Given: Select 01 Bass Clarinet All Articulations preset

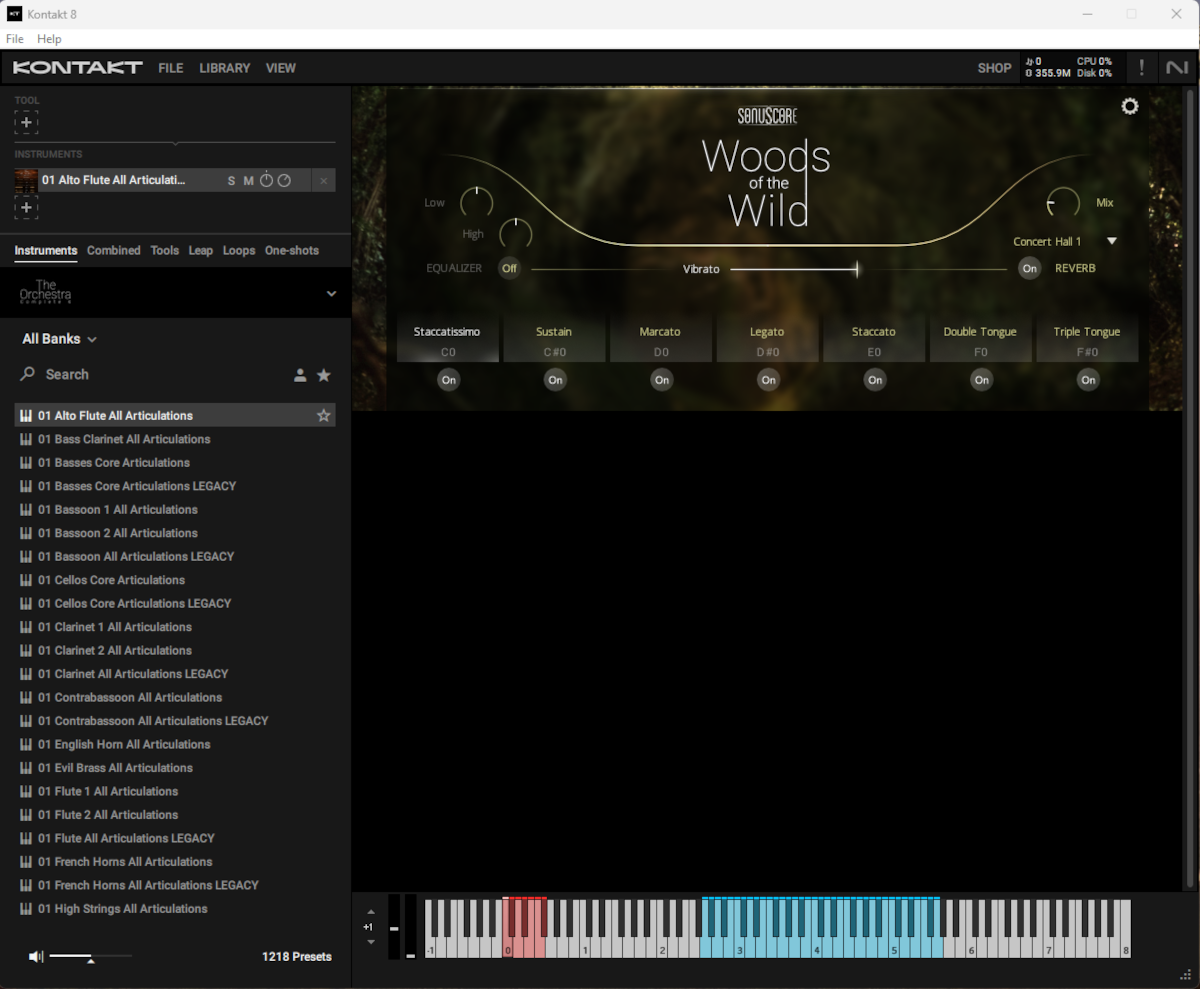Looking at the screenshot, I should (175, 439).
